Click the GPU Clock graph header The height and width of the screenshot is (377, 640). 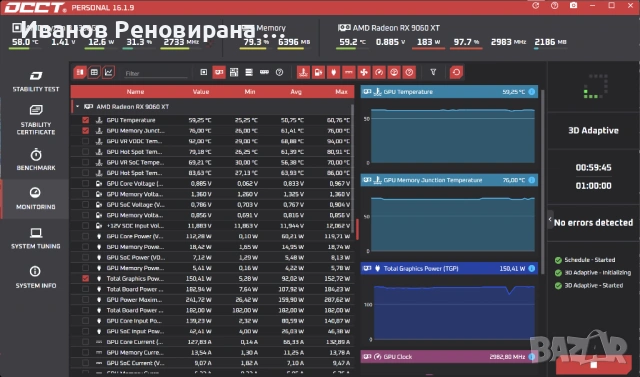click(449, 357)
